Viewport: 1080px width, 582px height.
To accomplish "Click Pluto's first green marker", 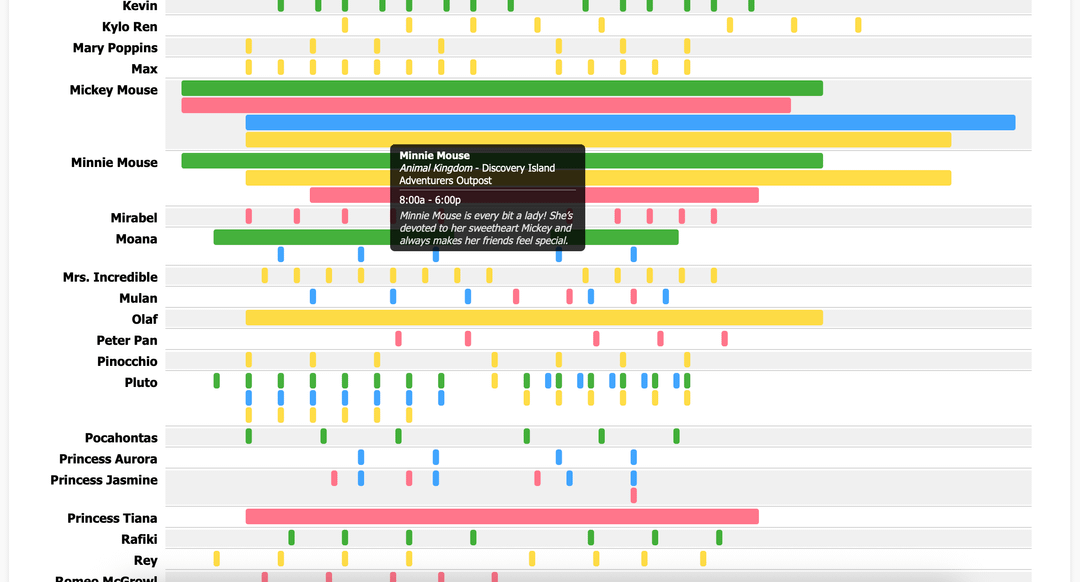I will [217, 381].
